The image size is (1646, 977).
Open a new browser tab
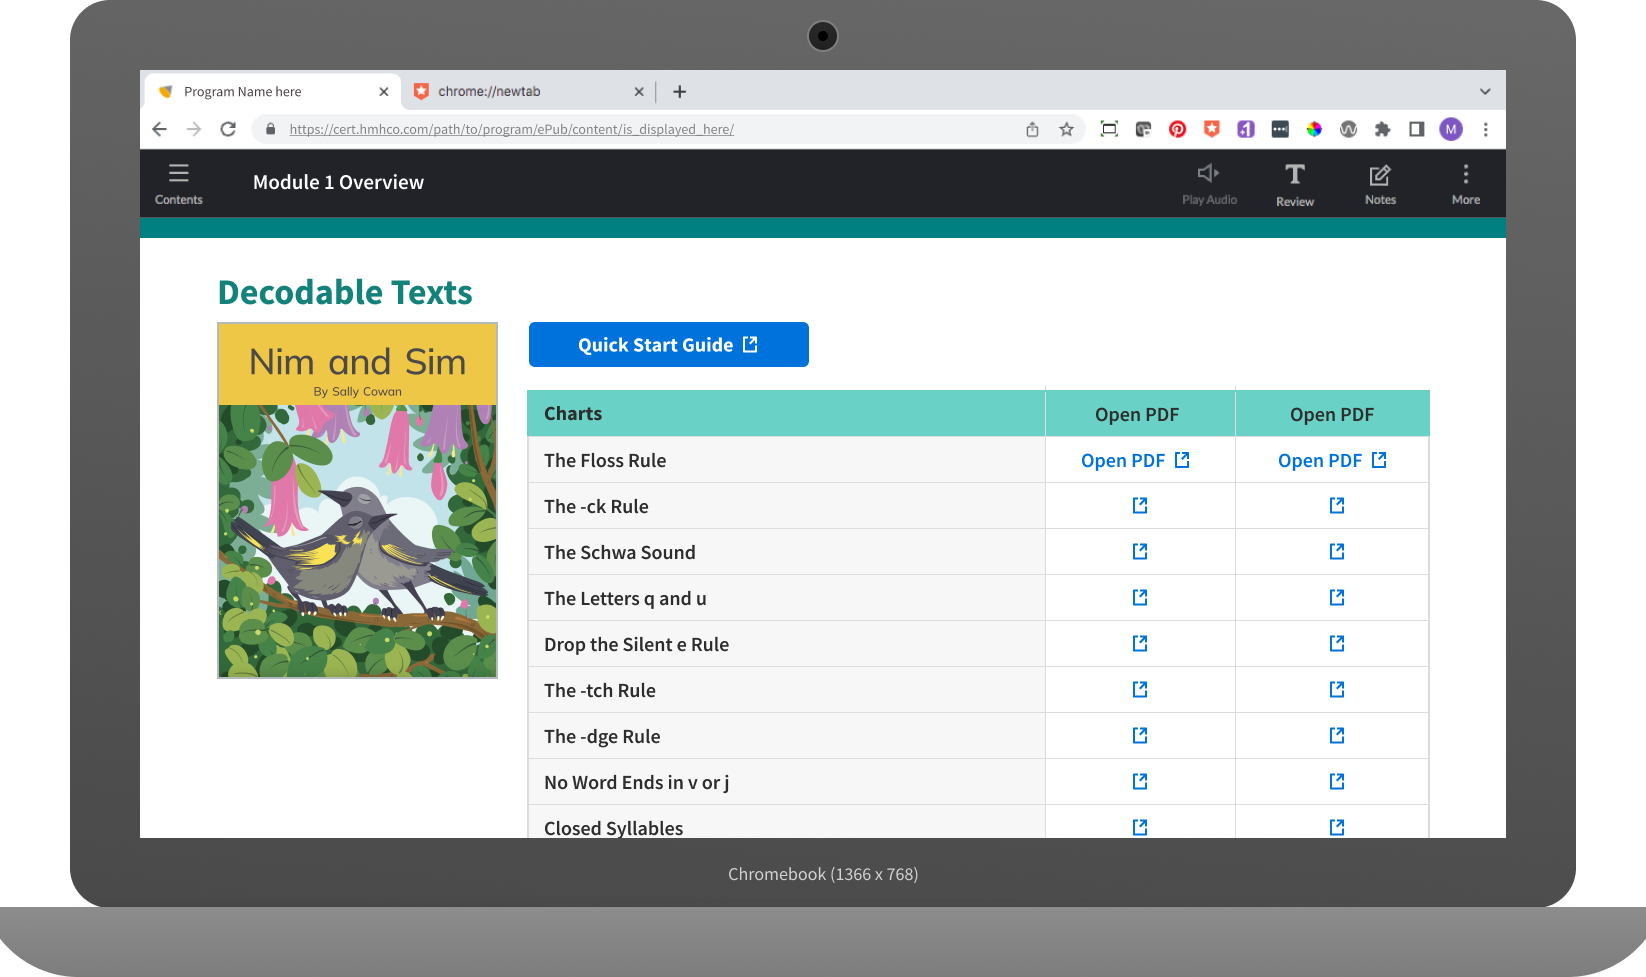pos(680,92)
